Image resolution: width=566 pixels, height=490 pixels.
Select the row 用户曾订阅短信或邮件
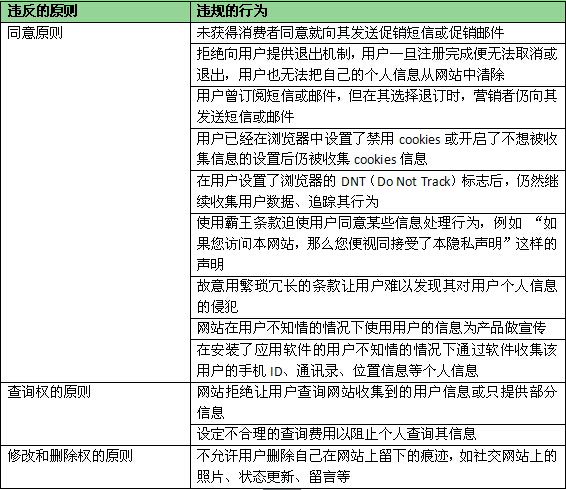[378, 107]
